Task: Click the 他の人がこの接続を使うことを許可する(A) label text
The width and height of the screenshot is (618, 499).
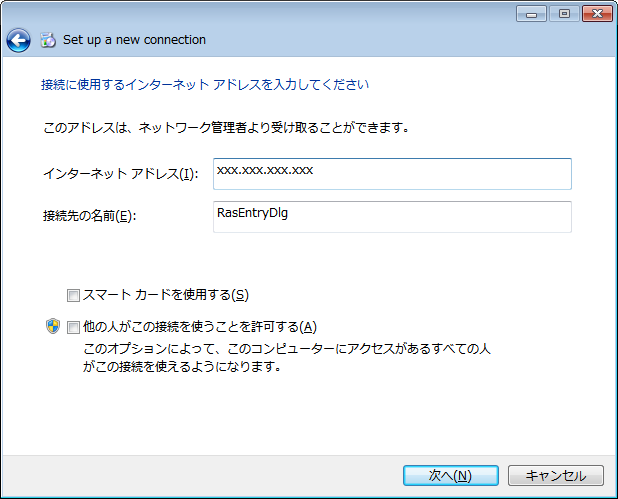Action: pyautogui.click(x=200, y=327)
